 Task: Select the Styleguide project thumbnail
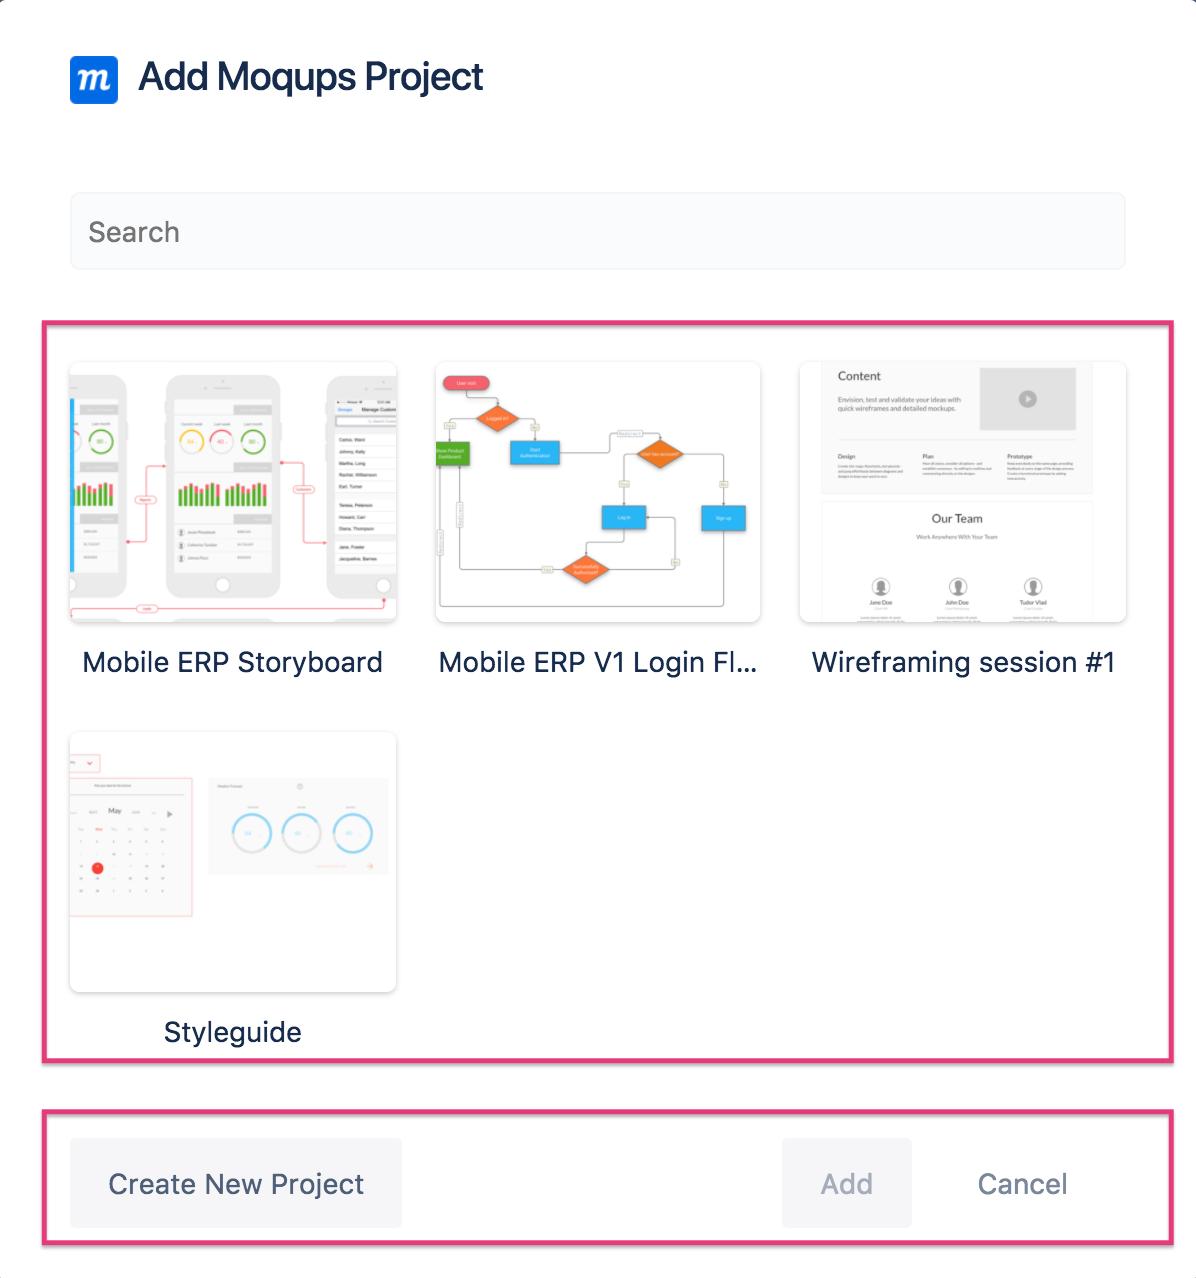tap(233, 860)
